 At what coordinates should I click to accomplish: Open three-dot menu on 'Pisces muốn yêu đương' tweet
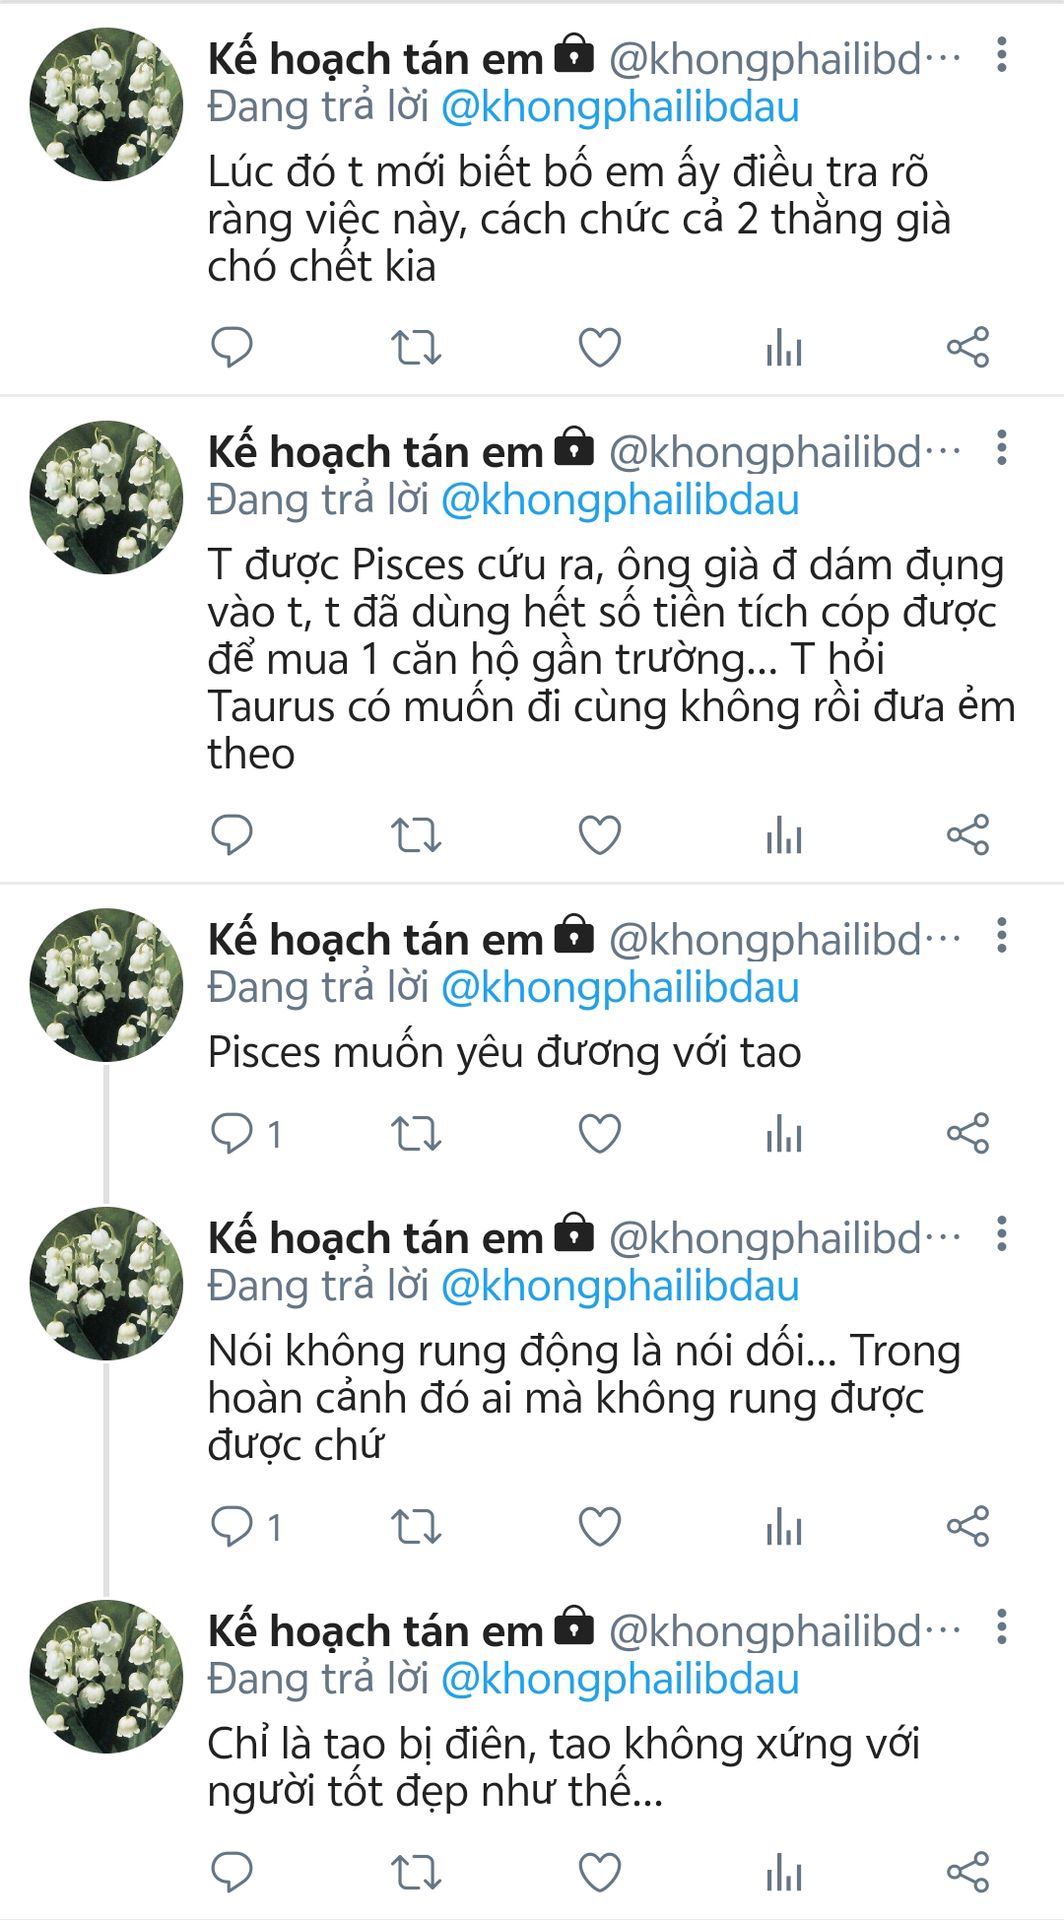point(1001,935)
